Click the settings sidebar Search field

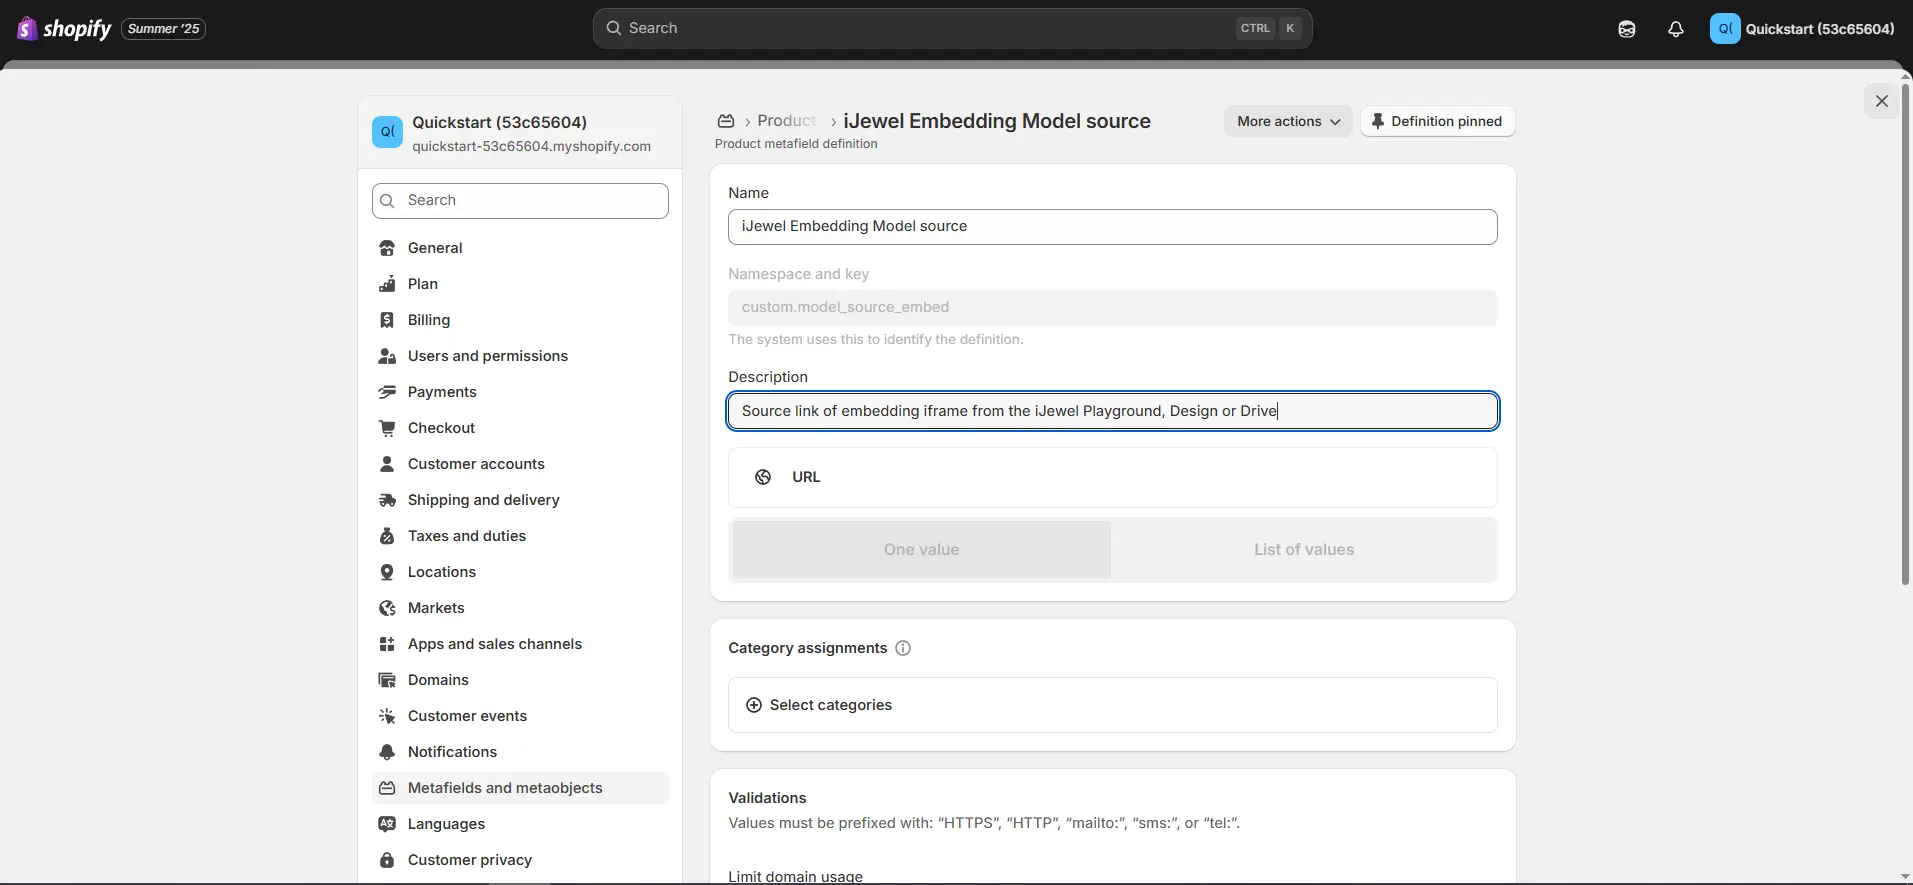520,200
